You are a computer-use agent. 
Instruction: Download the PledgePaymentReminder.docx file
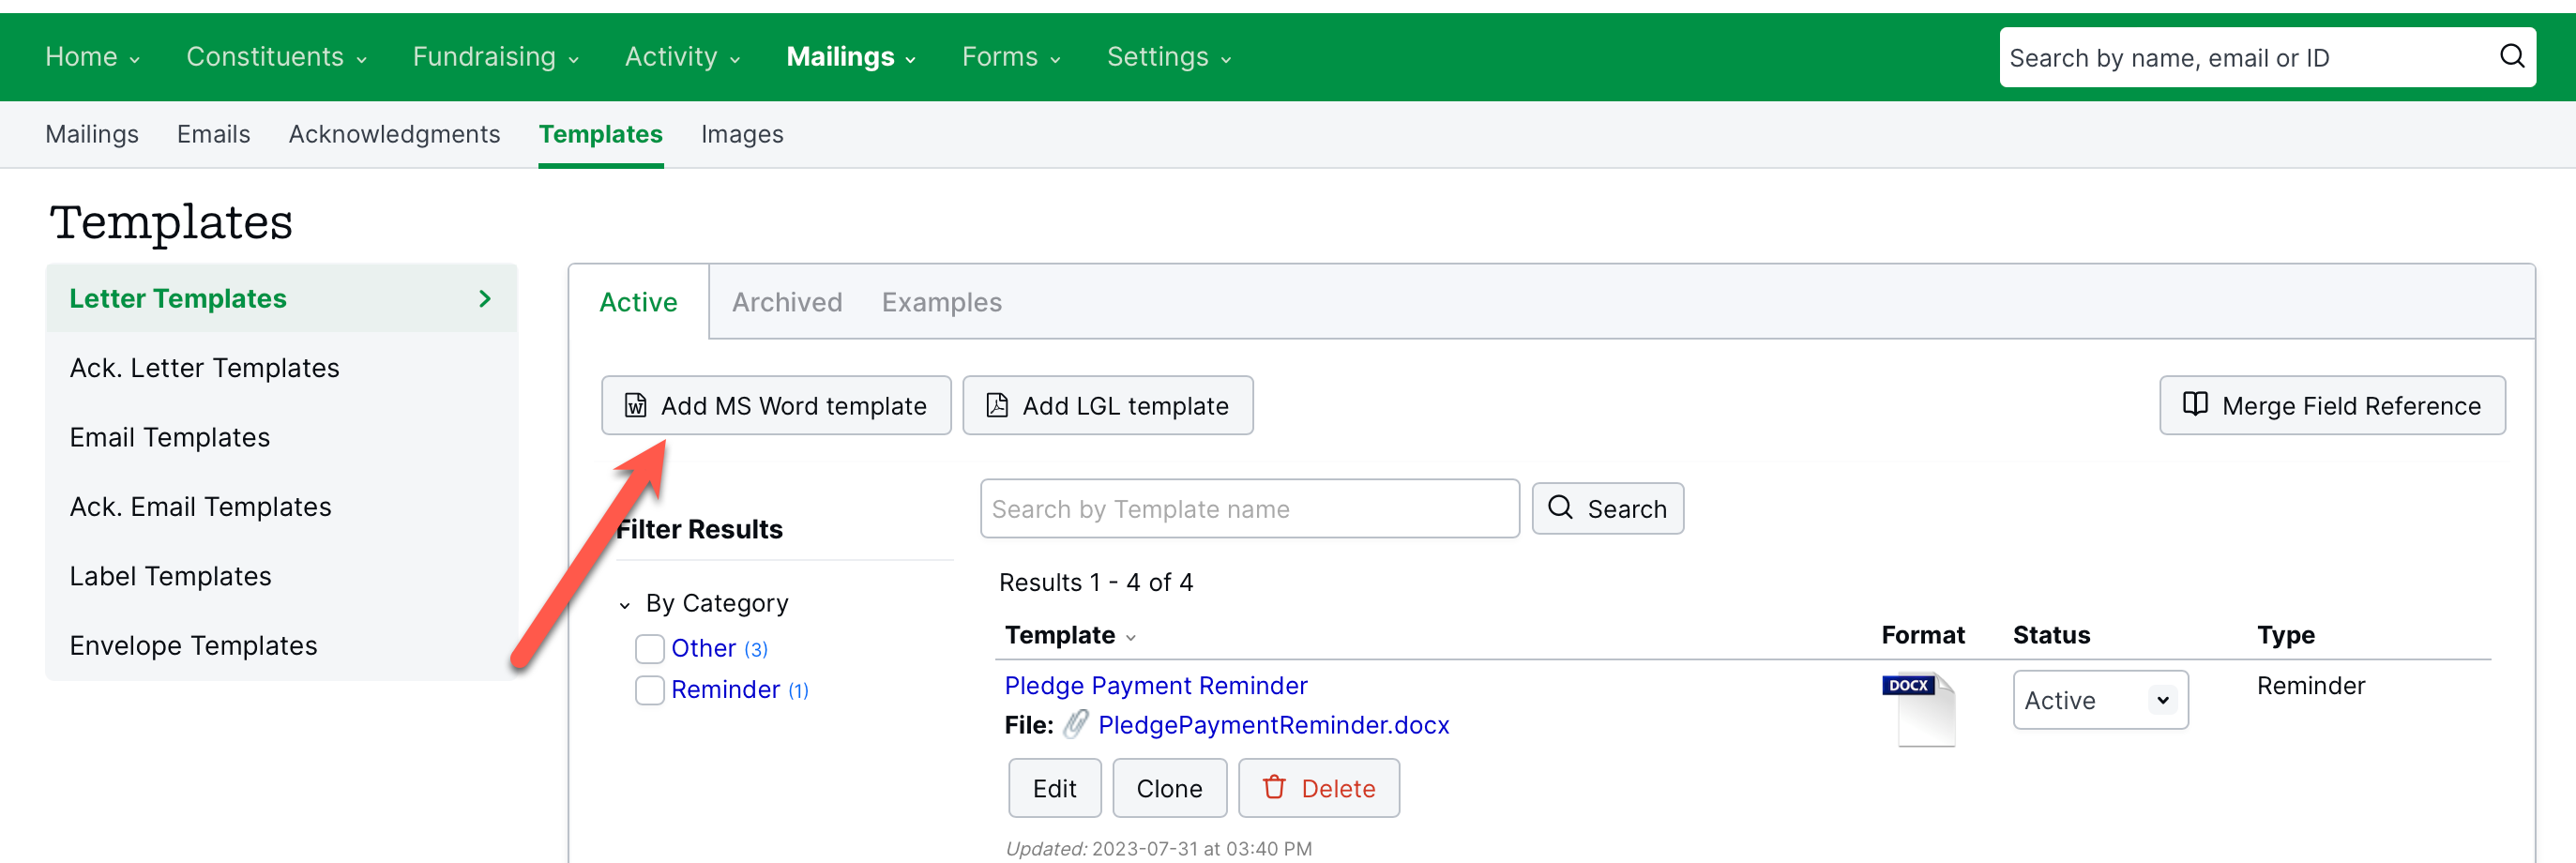point(1274,725)
